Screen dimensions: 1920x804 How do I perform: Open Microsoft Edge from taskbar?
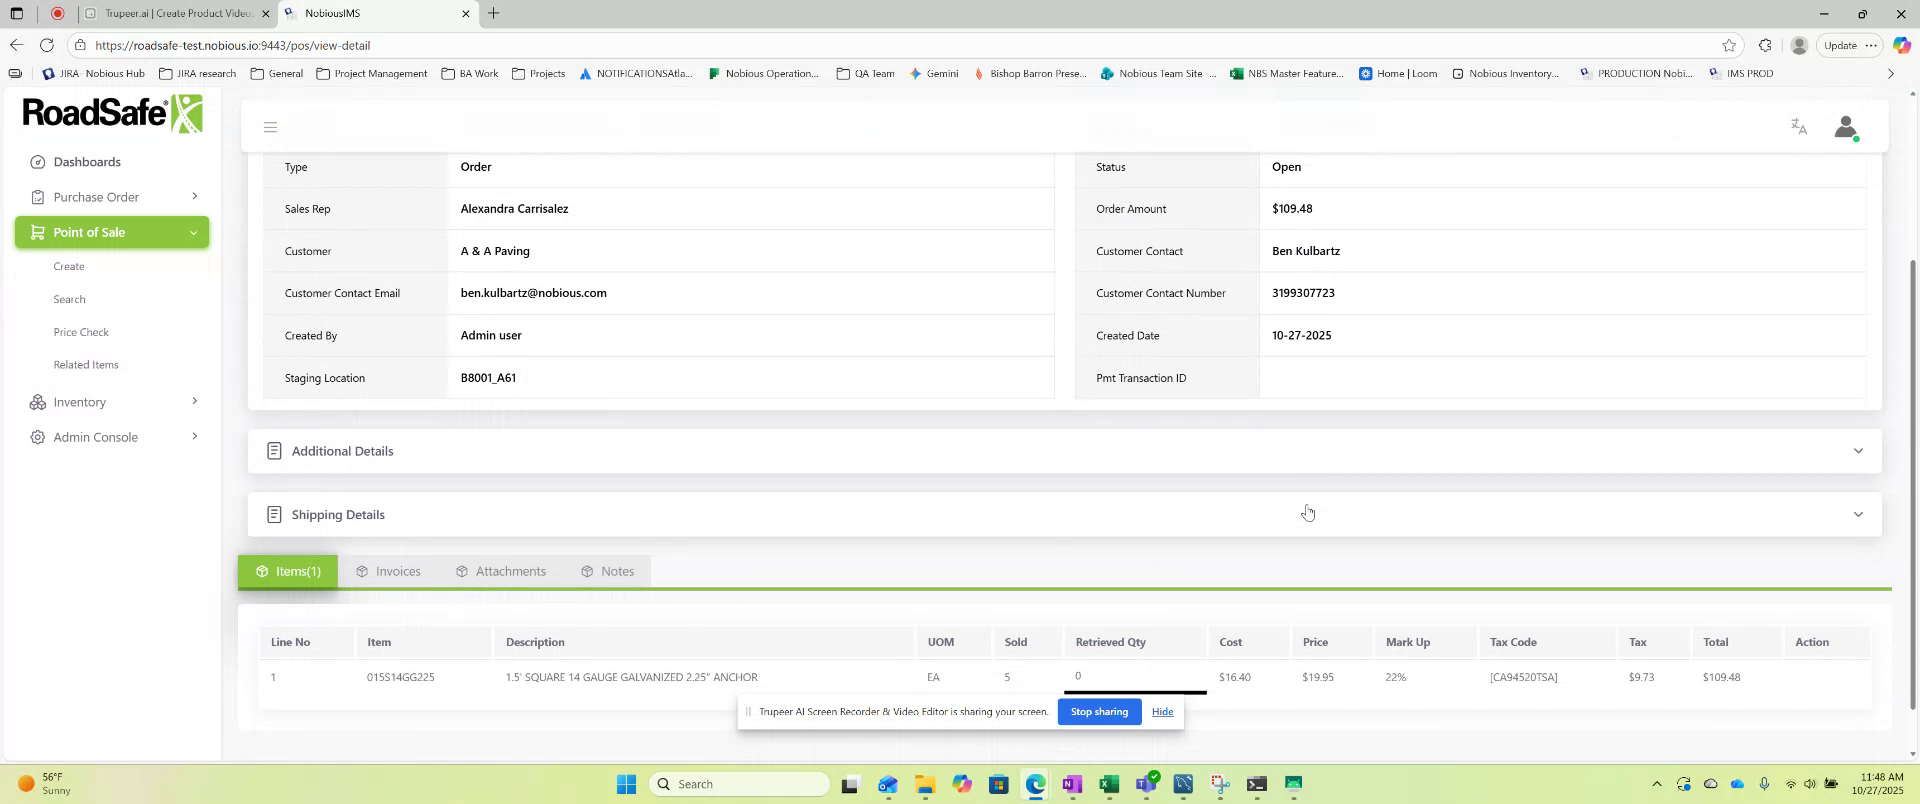pos(1035,784)
